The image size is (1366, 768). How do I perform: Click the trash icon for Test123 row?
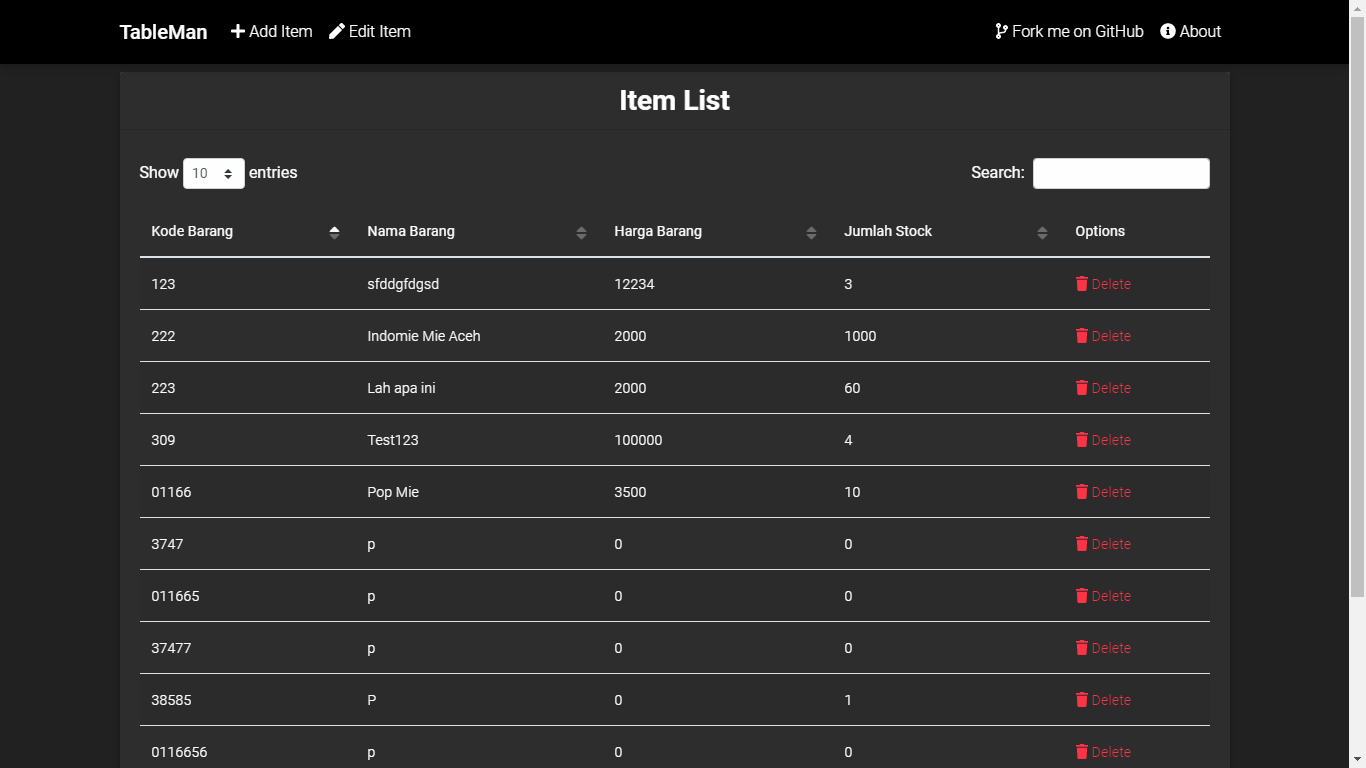1081,440
